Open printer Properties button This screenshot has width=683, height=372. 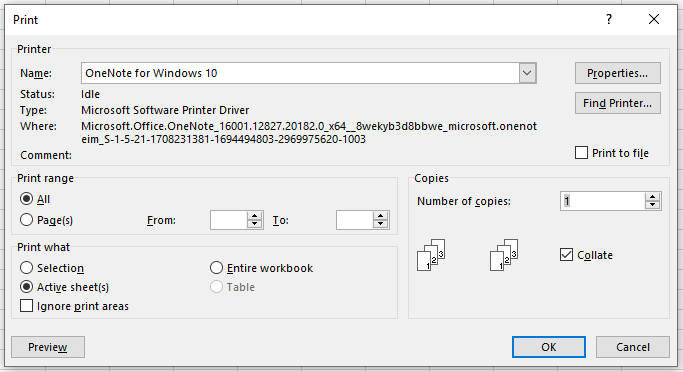click(618, 73)
